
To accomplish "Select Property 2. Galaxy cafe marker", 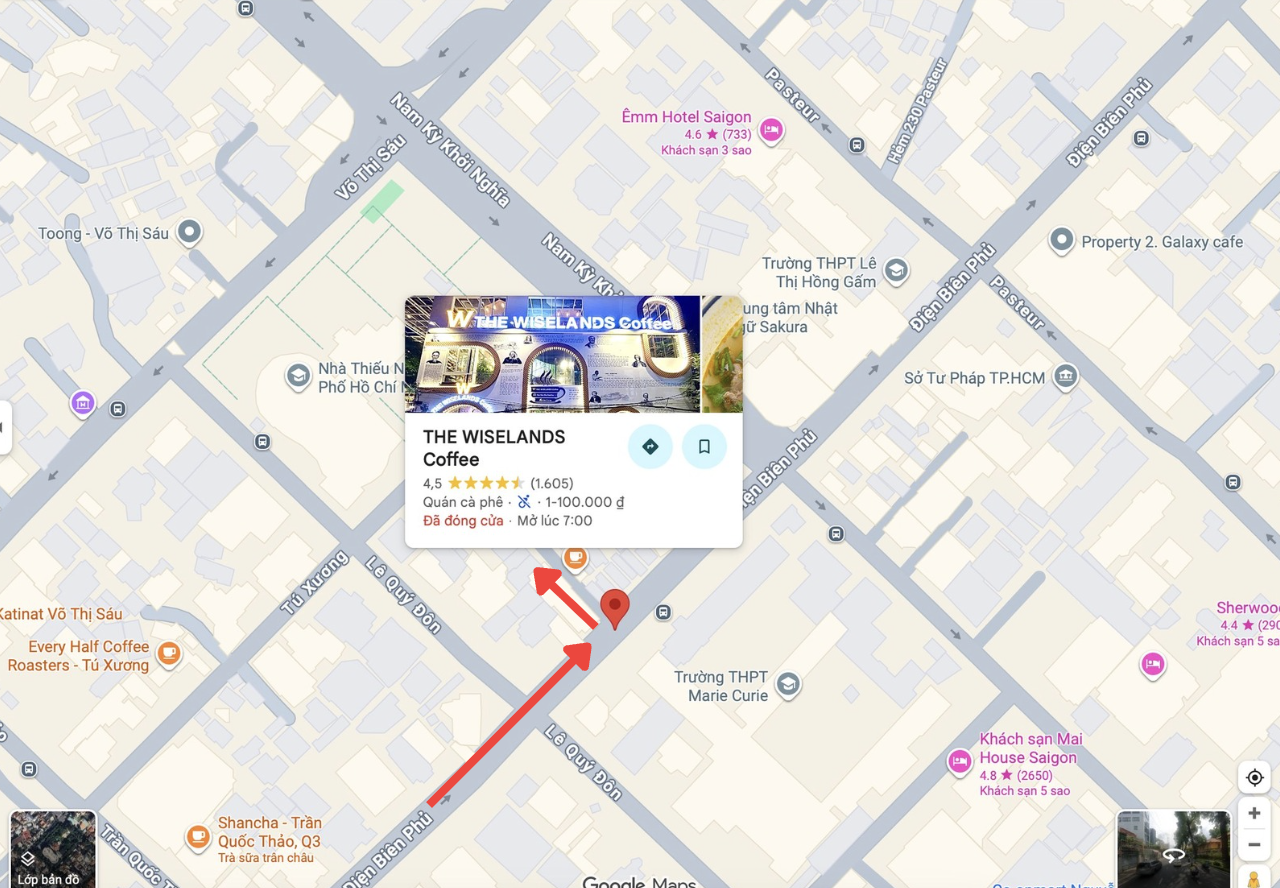I will click(x=1061, y=241).
